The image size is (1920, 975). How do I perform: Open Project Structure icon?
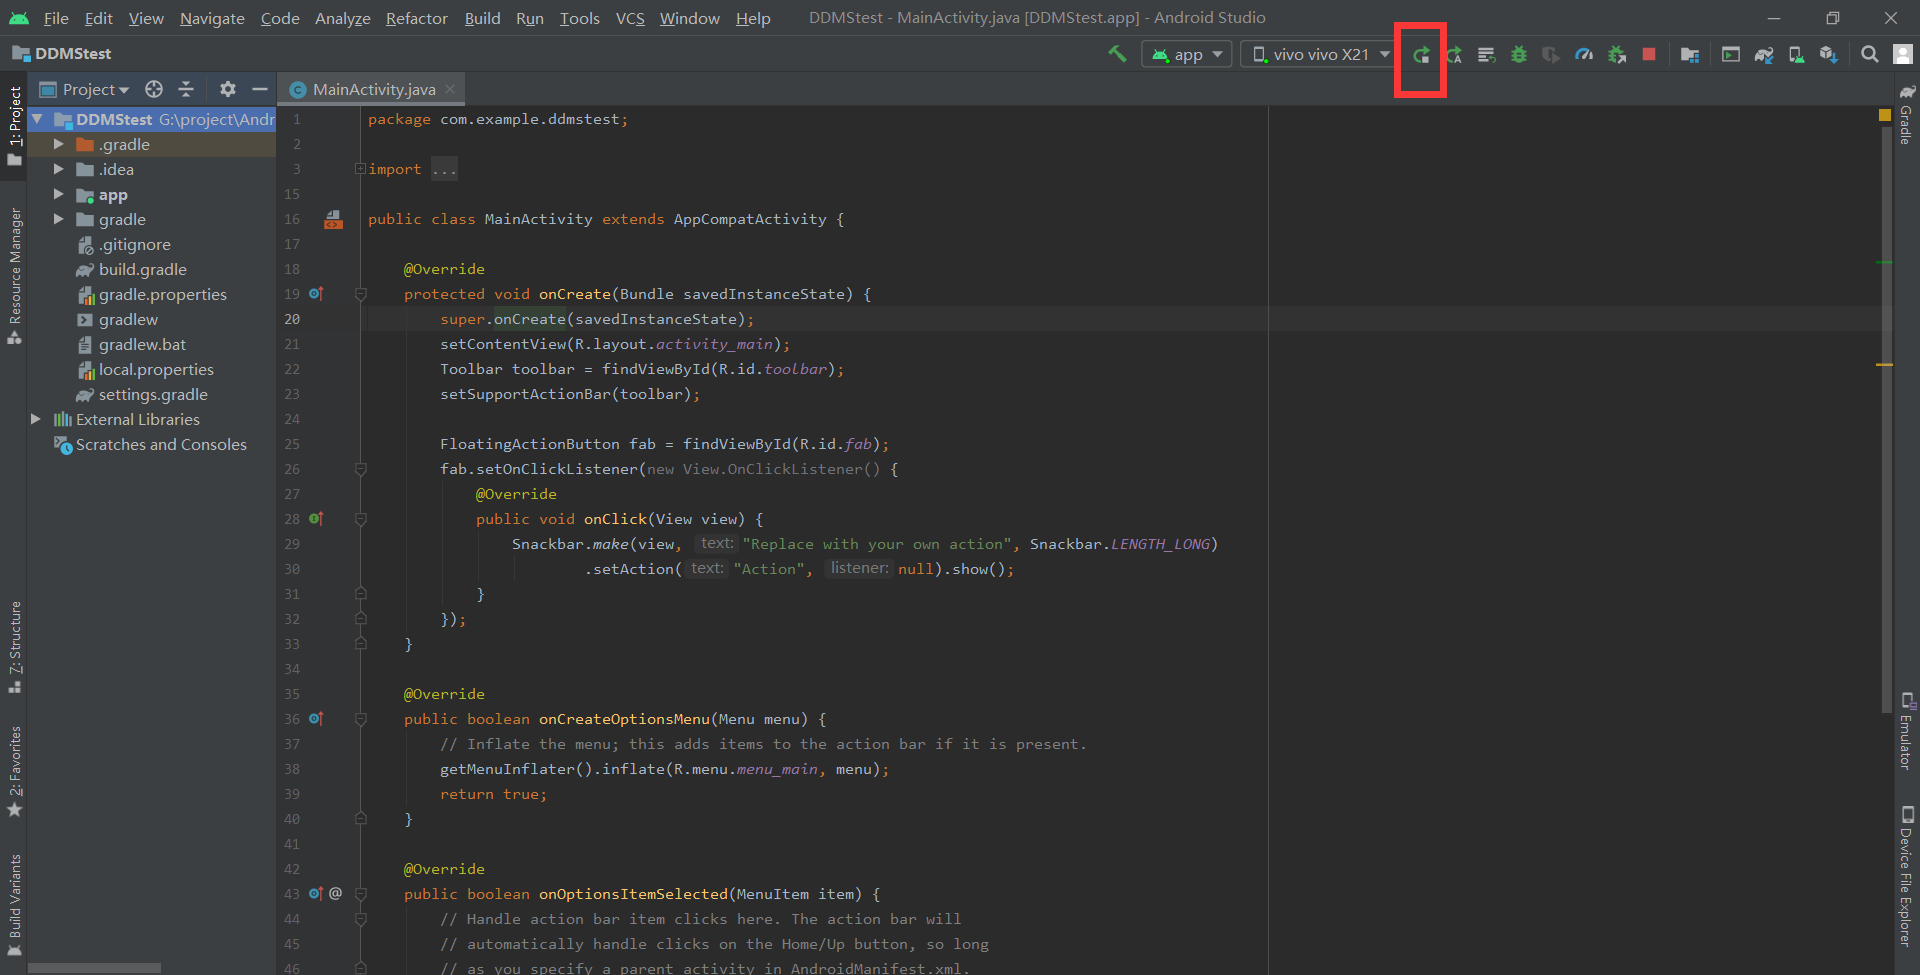point(1690,55)
